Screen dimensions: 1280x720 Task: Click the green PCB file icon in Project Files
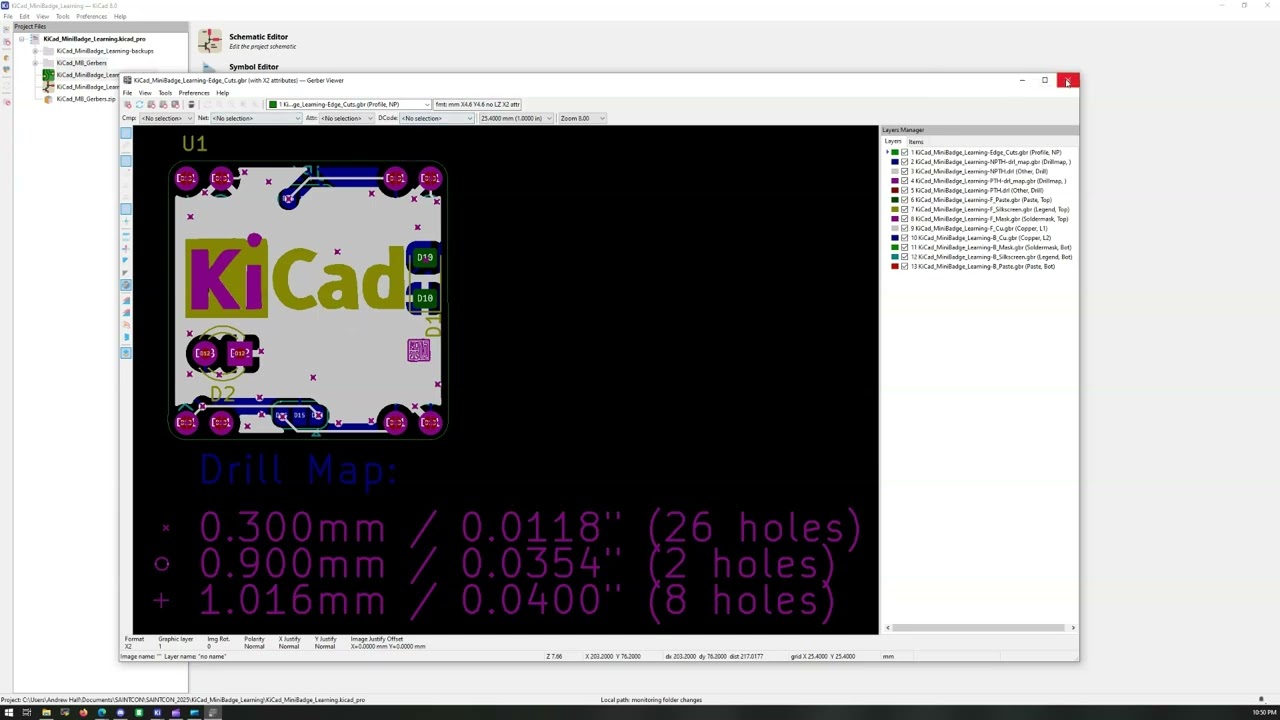pos(48,75)
